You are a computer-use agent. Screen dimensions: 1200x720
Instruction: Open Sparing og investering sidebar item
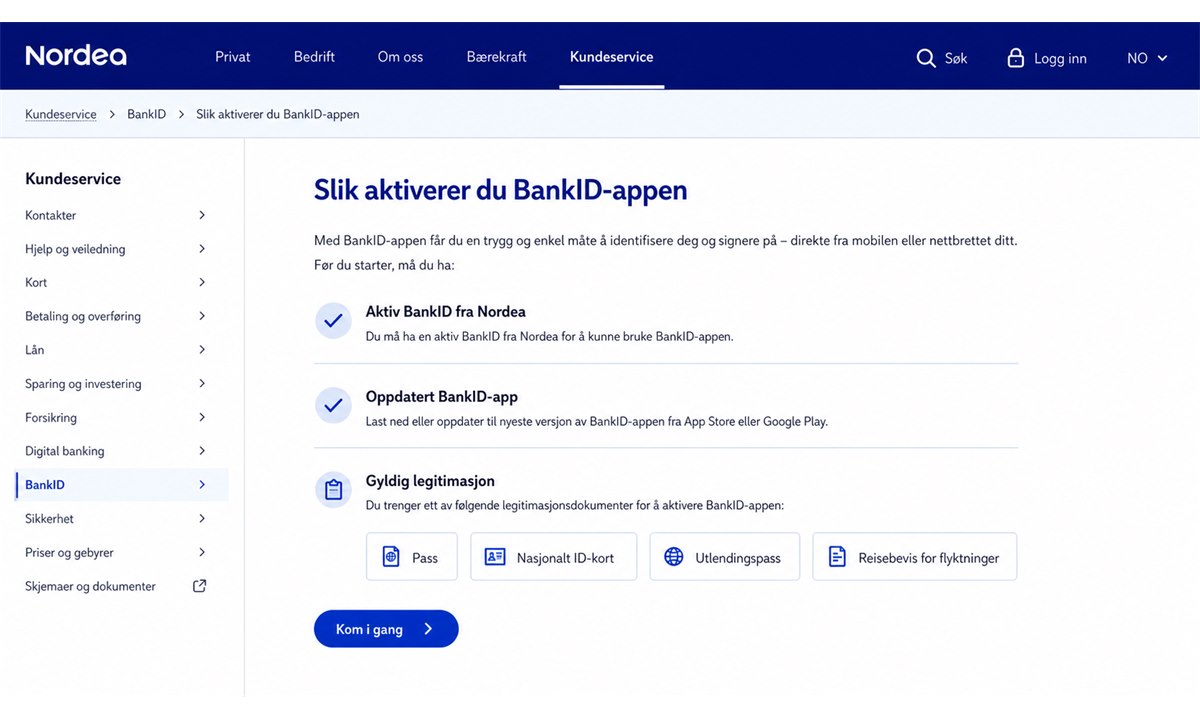tap(83, 383)
